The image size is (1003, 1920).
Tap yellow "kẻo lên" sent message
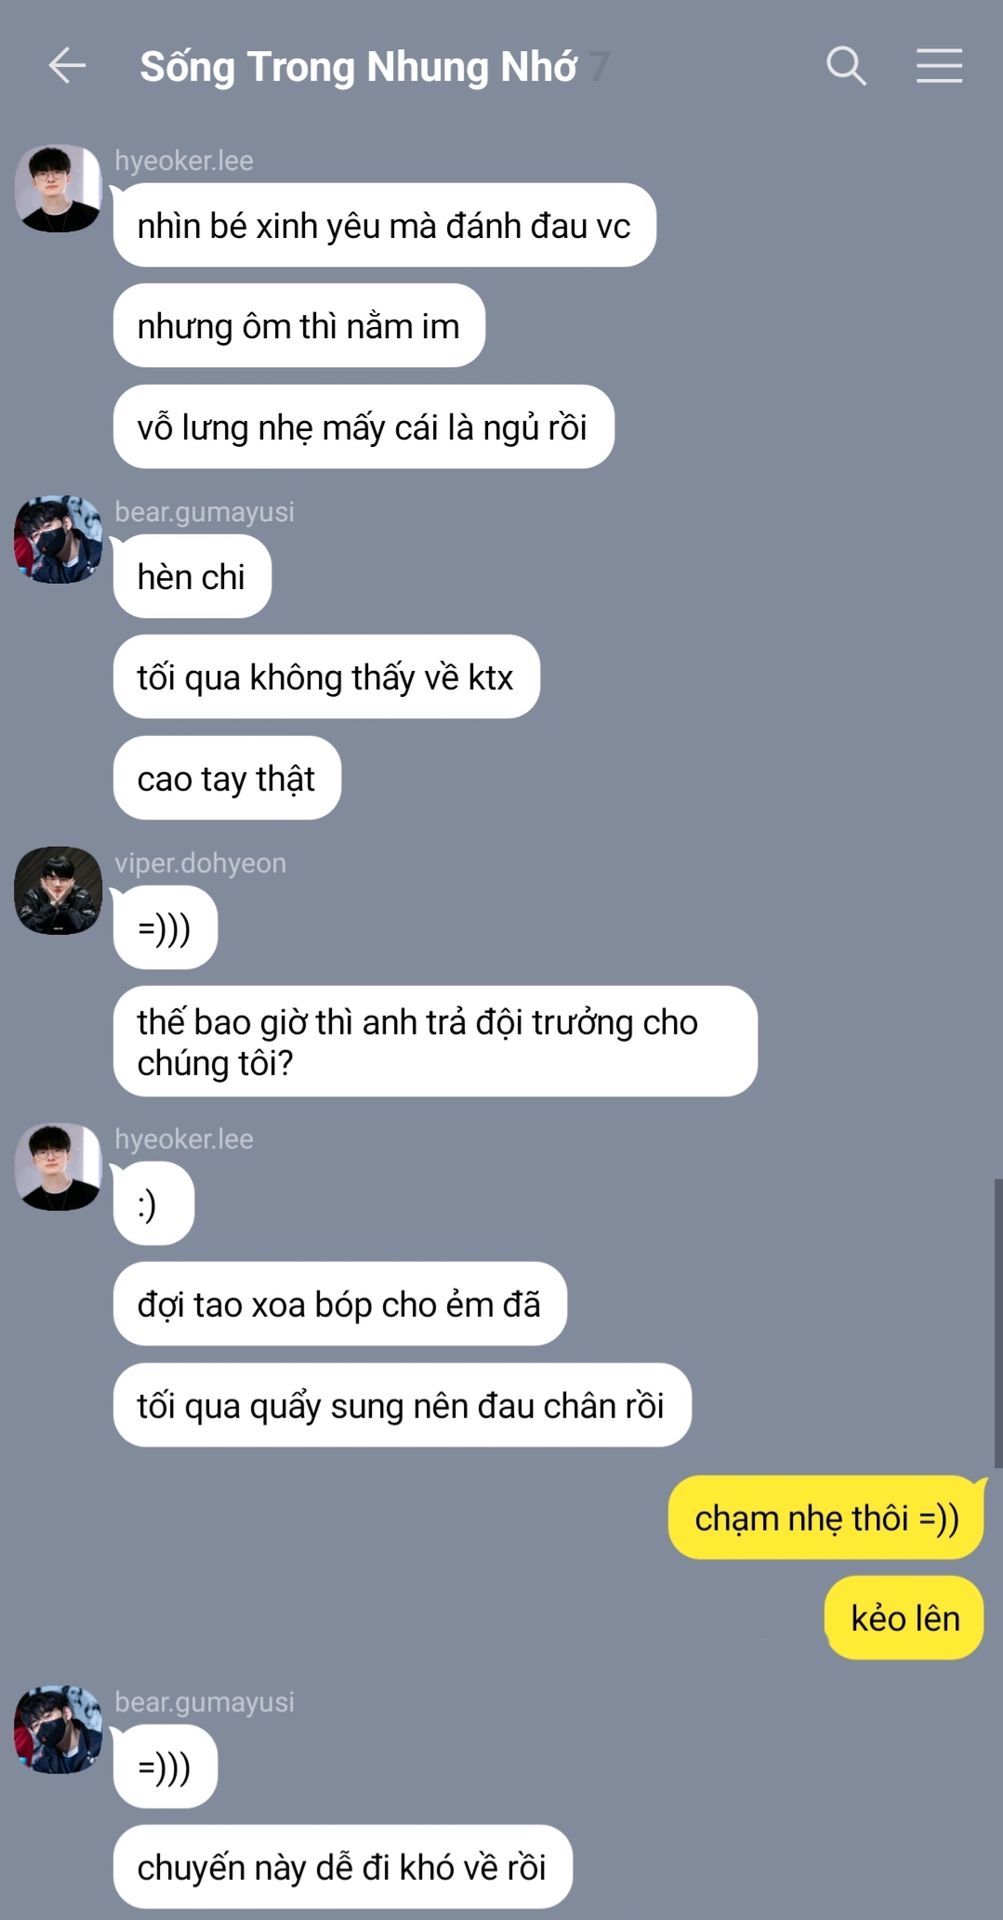coord(905,1618)
